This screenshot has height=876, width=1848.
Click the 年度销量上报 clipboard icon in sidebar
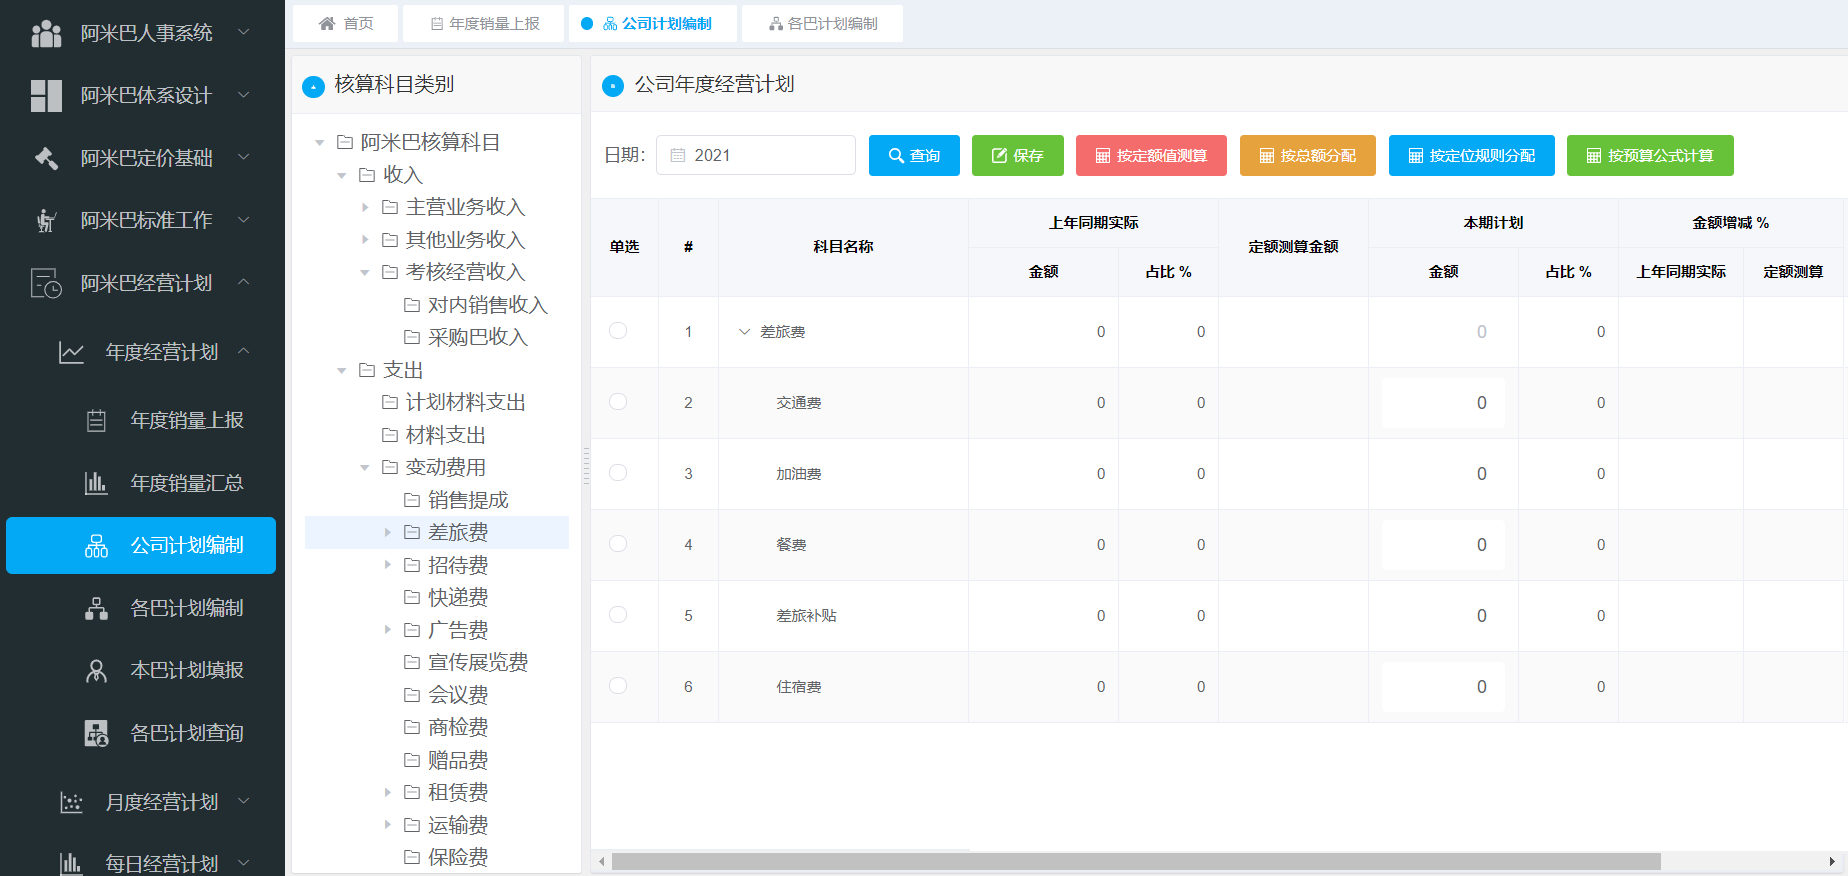(x=96, y=420)
